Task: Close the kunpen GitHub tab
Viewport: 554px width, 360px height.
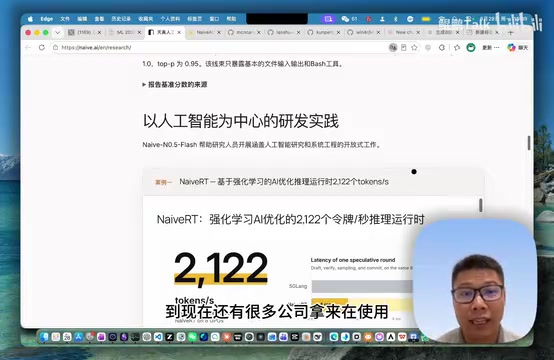Action: (x=338, y=32)
